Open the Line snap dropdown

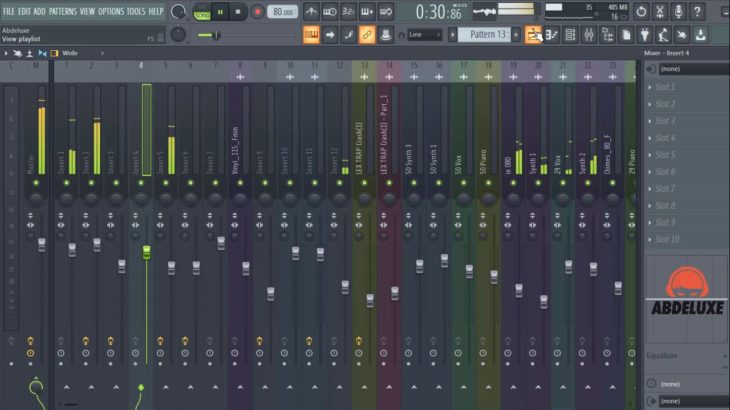click(x=424, y=35)
